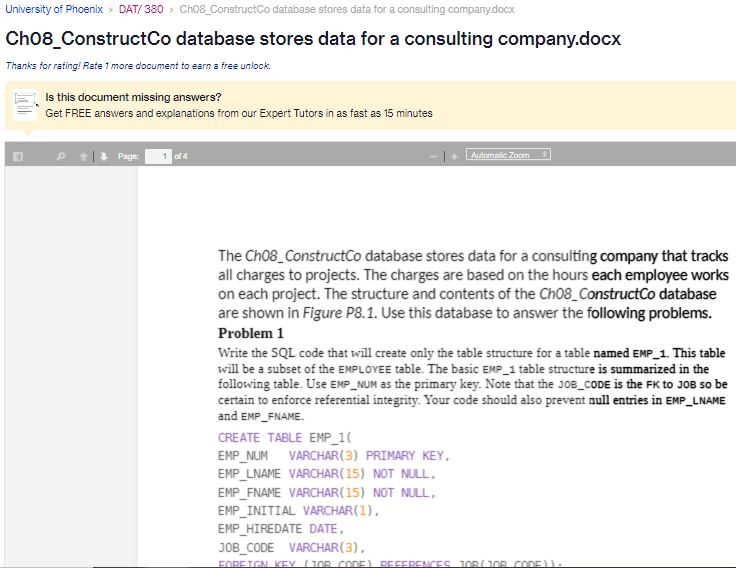The height and width of the screenshot is (568, 736).
Task: Click 'Figure P8.1' reference in the paragraph
Action: [x=340, y=313]
